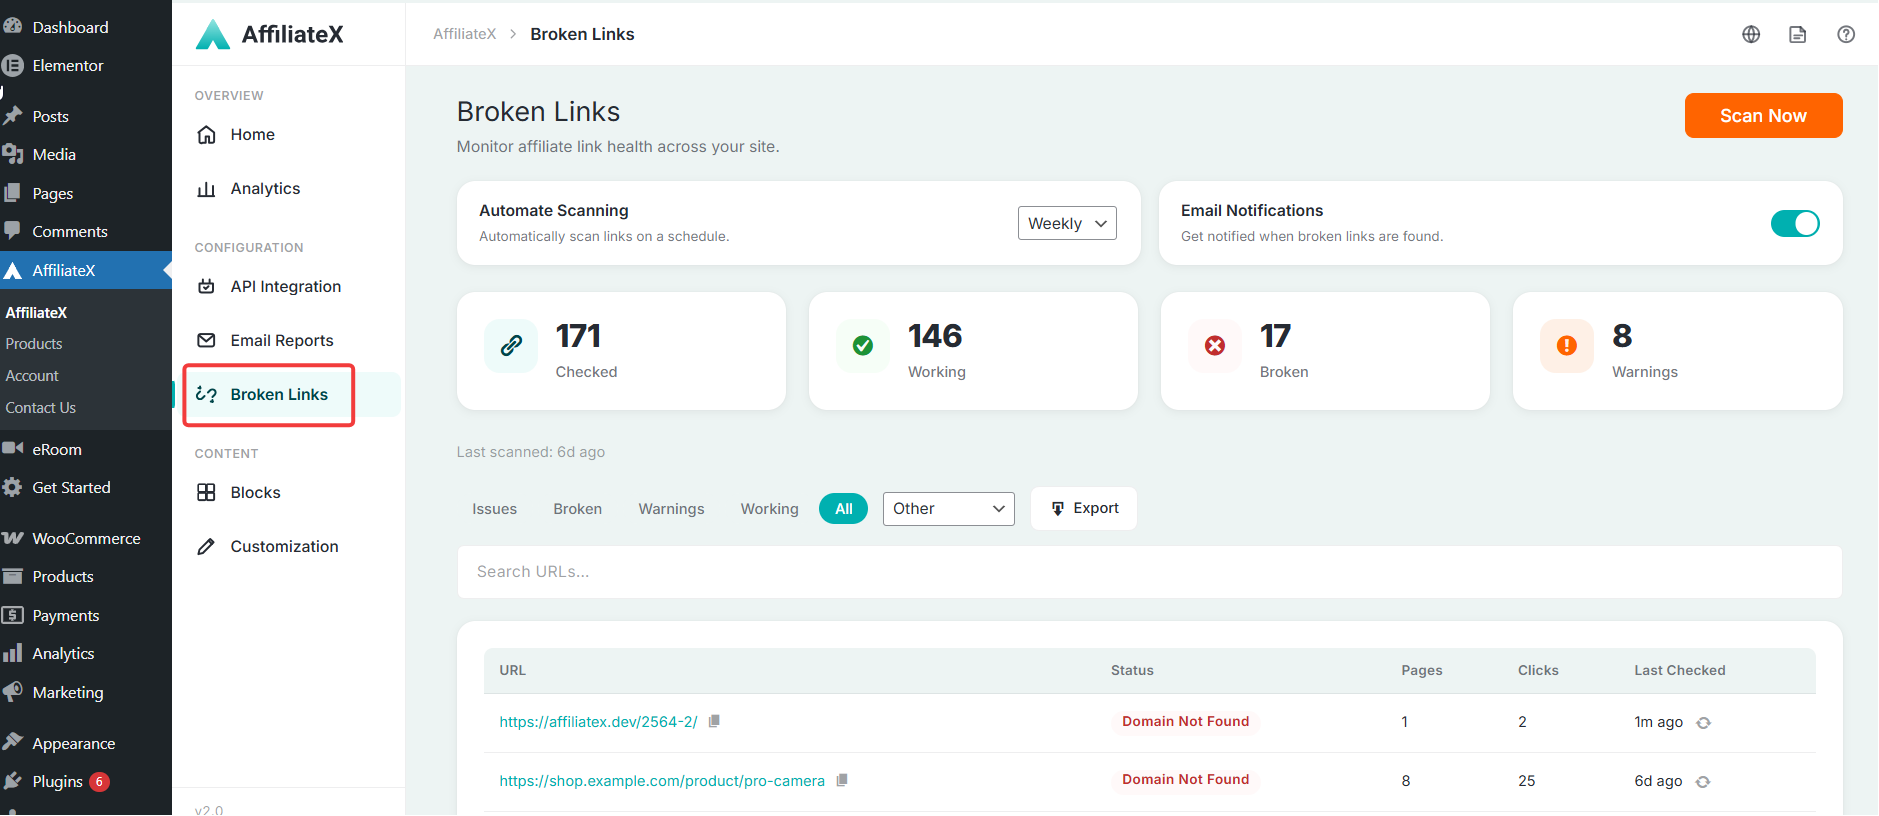Select the All filter tab
This screenshot has width=1879, height=816.
pyautogui.click(x=844, y=509)
